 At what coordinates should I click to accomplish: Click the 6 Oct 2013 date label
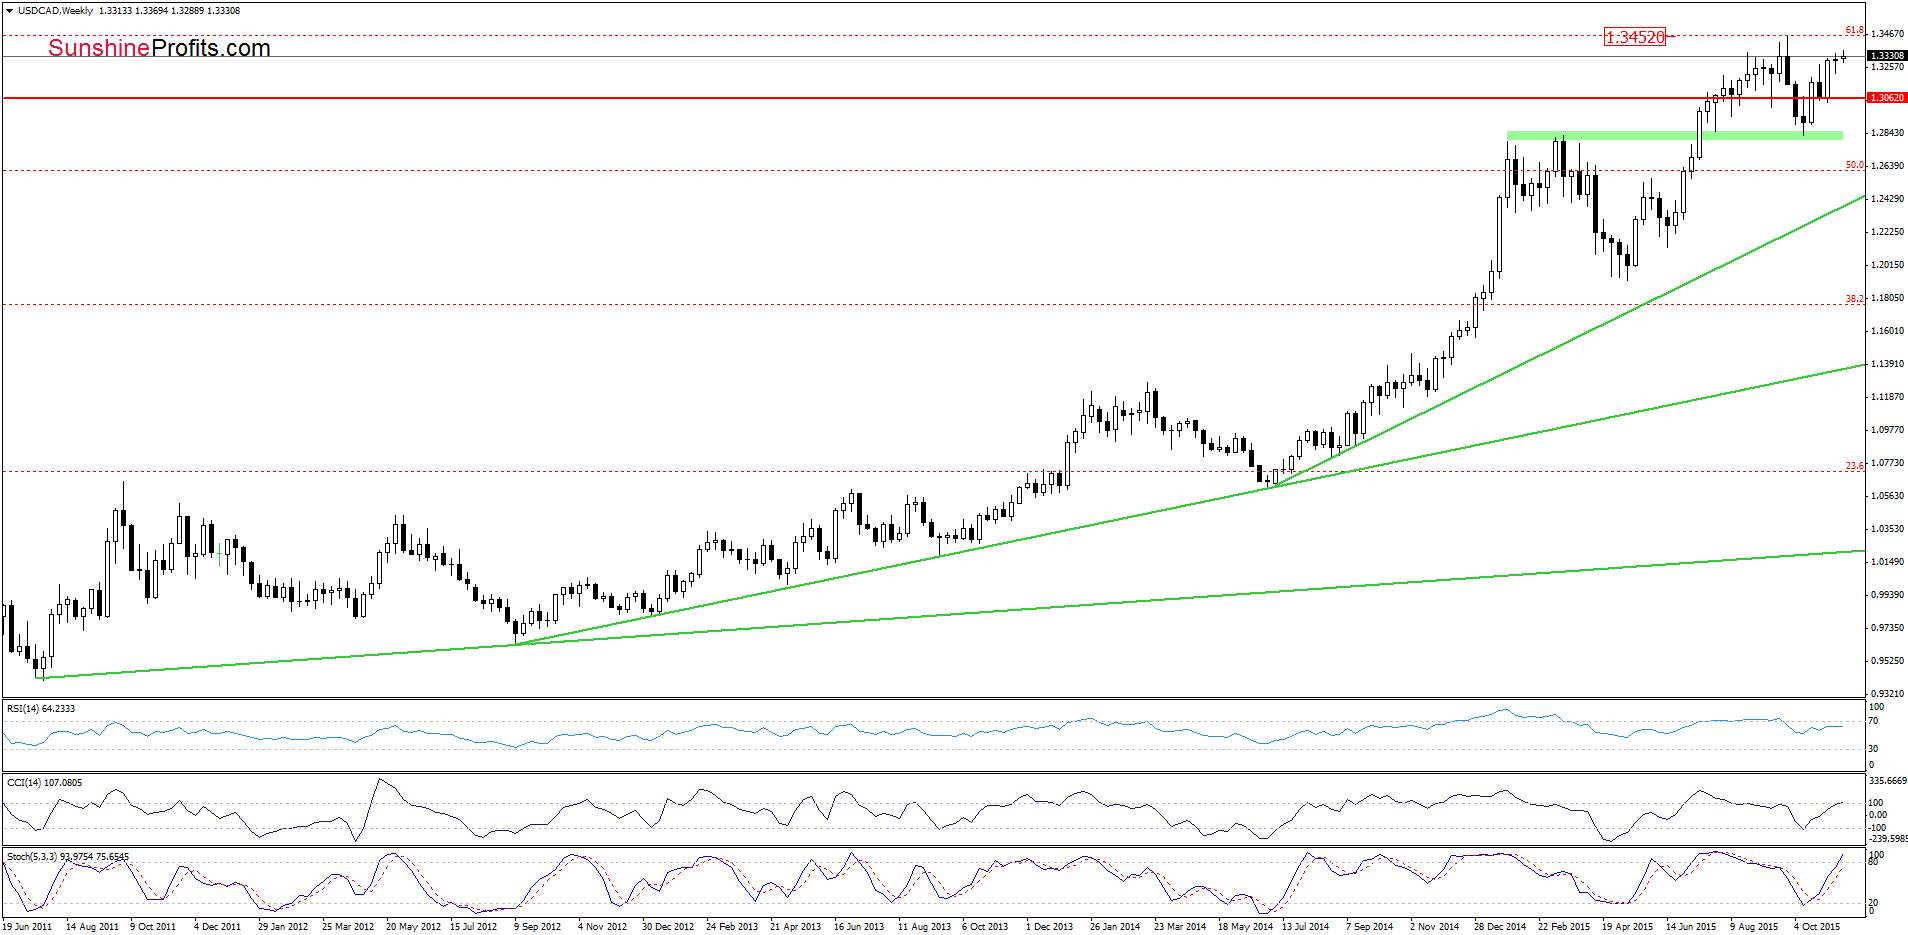(x=985, y=927)
